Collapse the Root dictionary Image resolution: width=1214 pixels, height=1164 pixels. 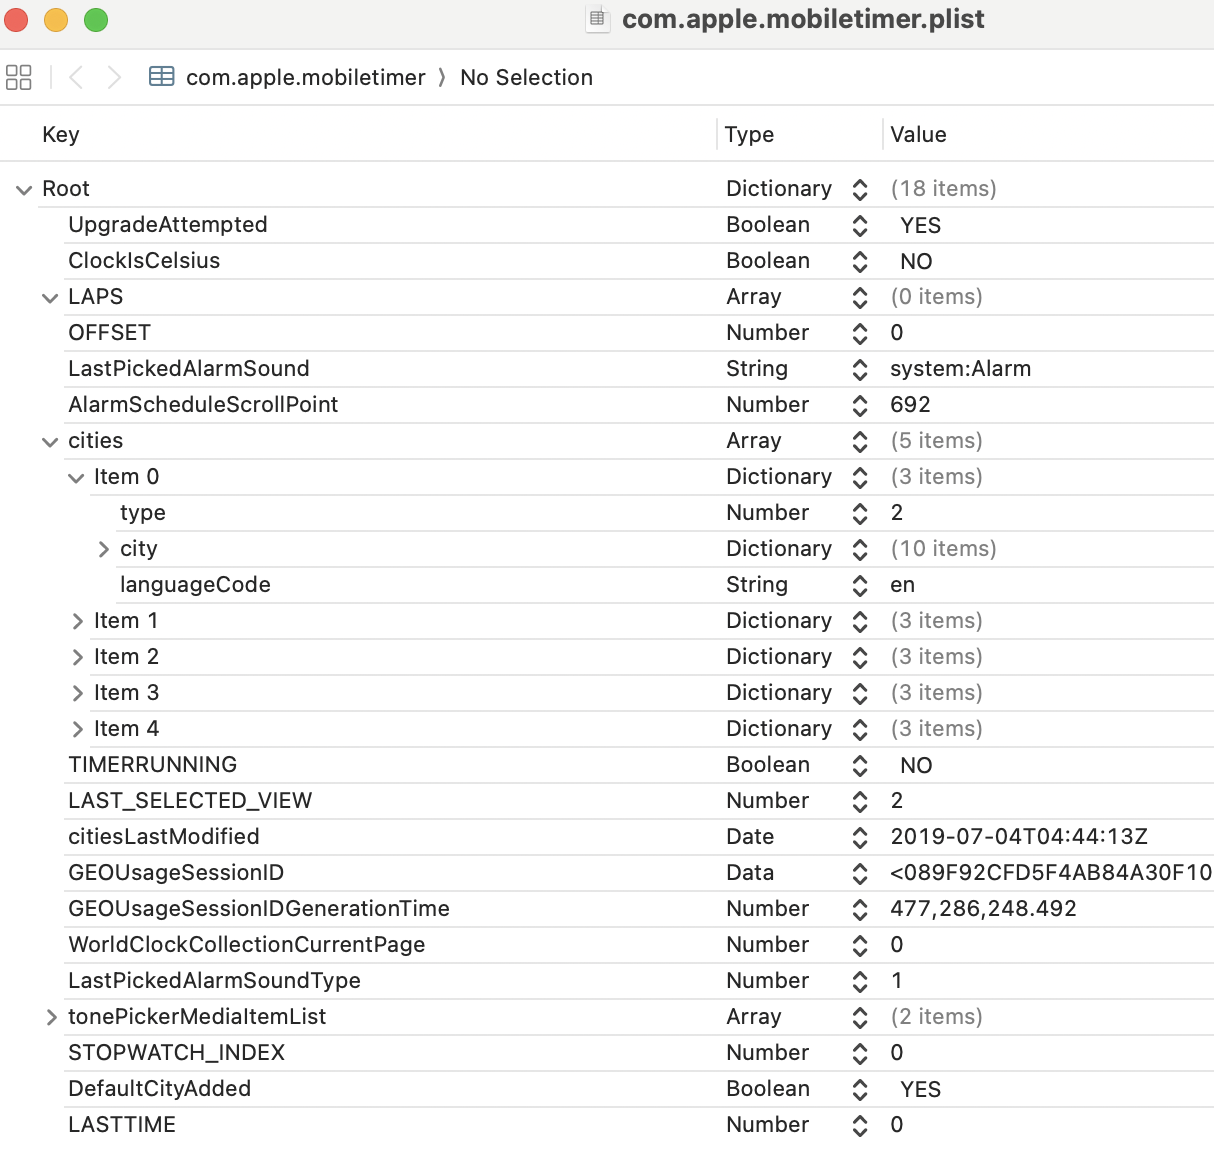(24, 190)
